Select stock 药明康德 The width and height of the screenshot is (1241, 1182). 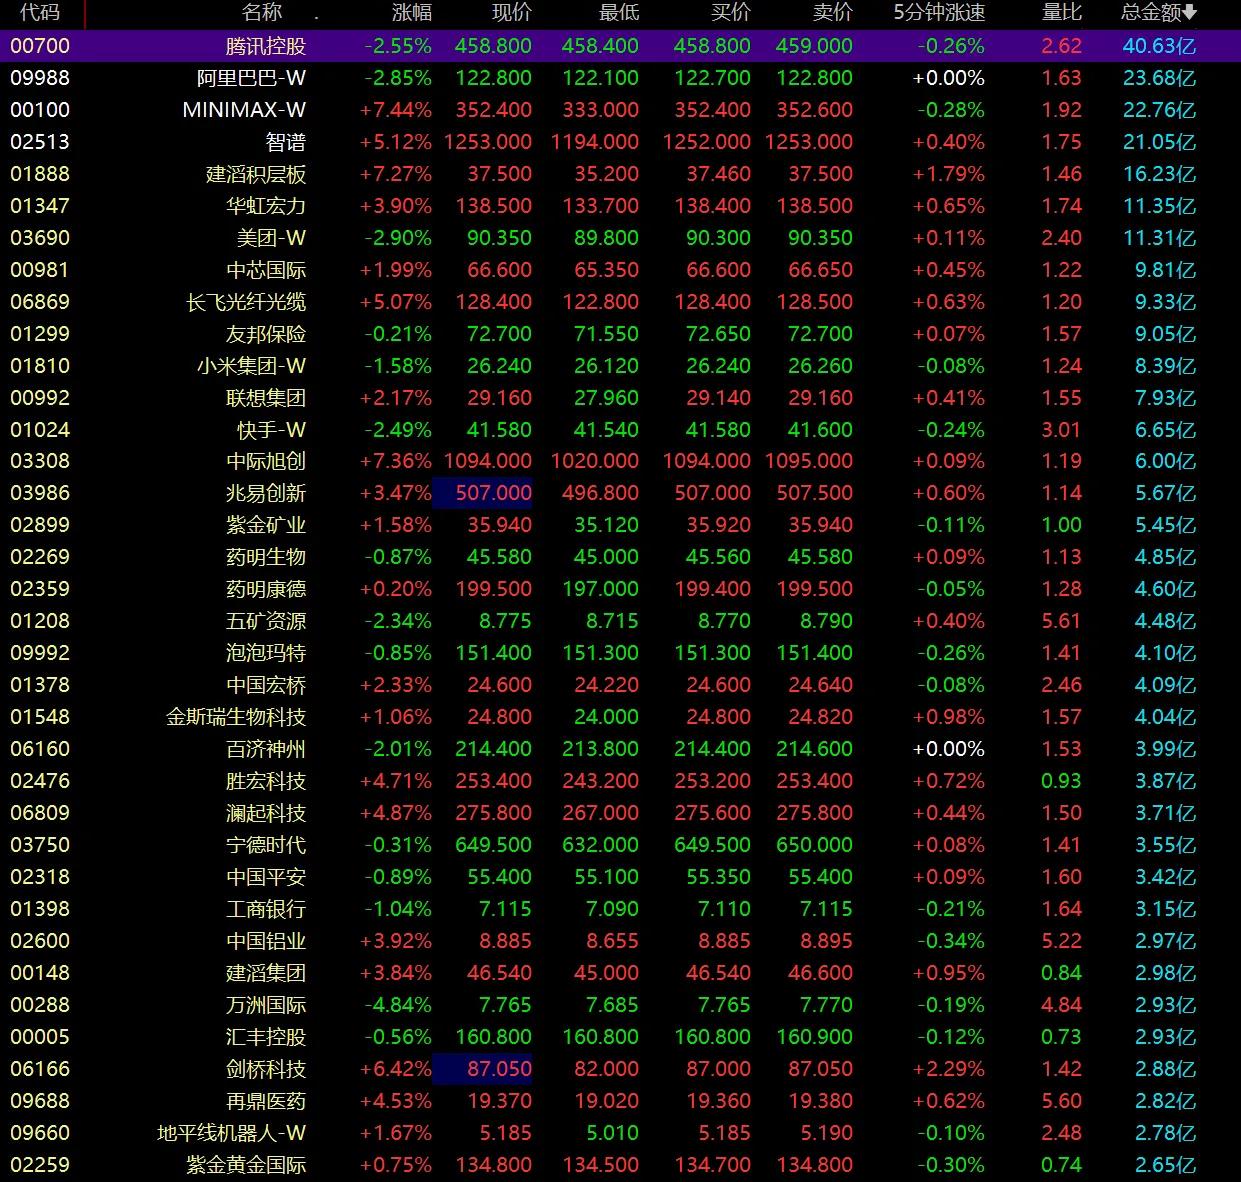tap(266, 589)
